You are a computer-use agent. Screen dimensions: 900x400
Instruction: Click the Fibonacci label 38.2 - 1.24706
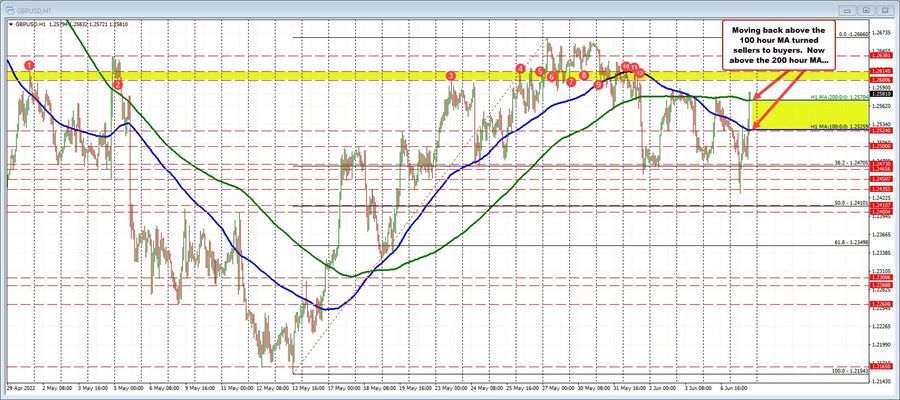pos(852,163)
